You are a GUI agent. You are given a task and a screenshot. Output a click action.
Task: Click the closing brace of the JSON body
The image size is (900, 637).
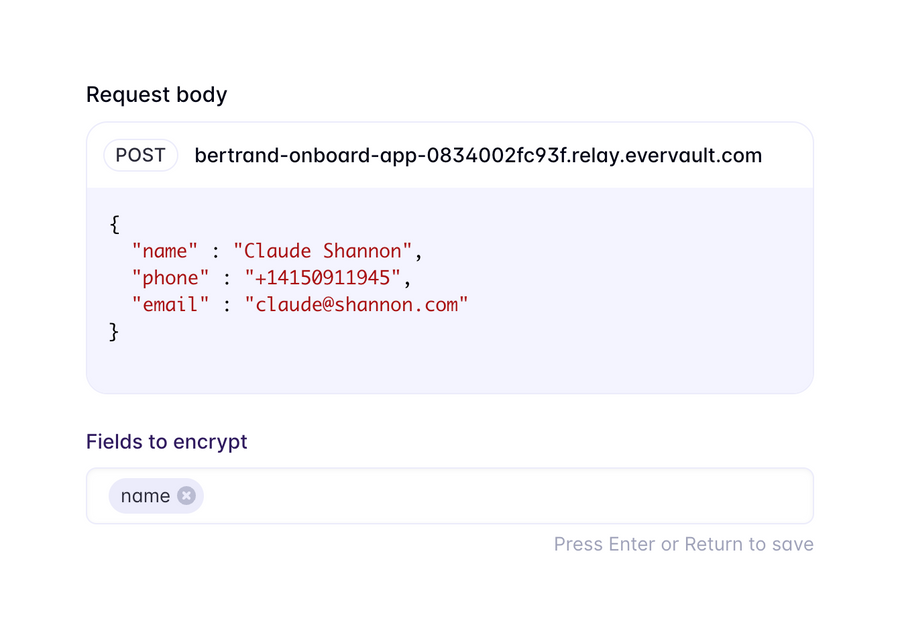(113, 330)
